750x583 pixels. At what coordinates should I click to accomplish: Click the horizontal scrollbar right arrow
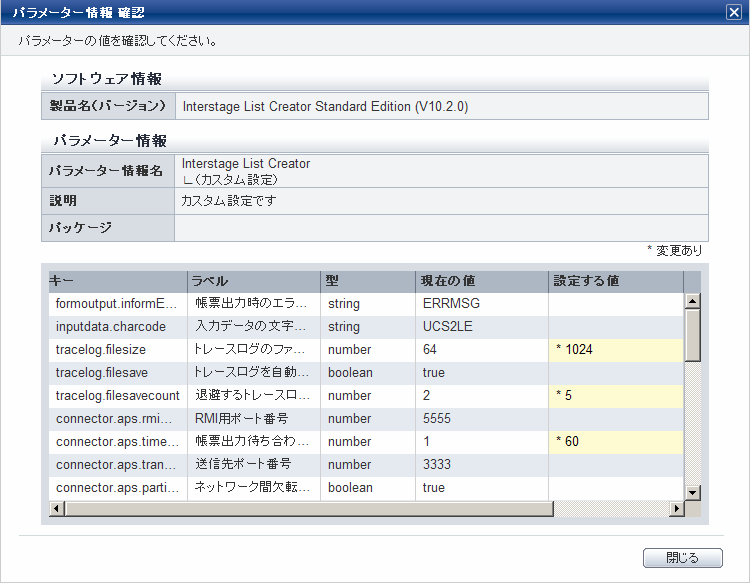tap(676, 508)
